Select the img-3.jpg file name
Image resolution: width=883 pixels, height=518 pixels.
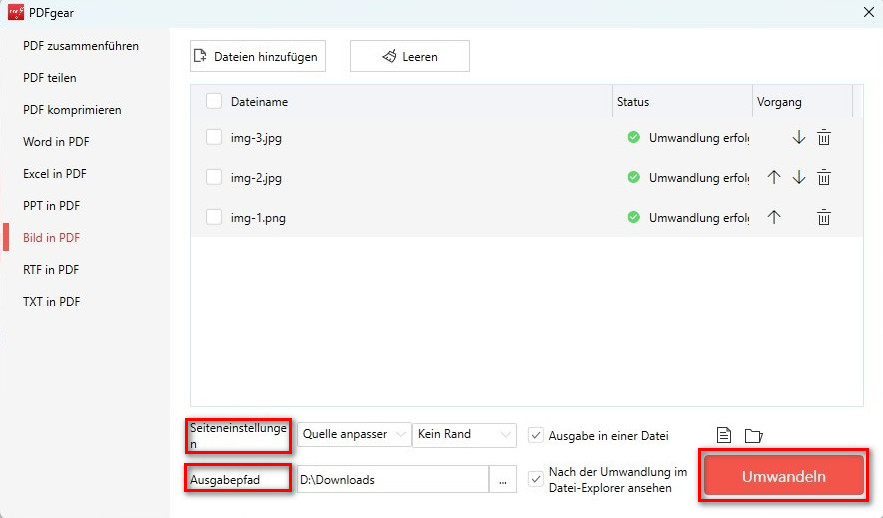point(256,138)
